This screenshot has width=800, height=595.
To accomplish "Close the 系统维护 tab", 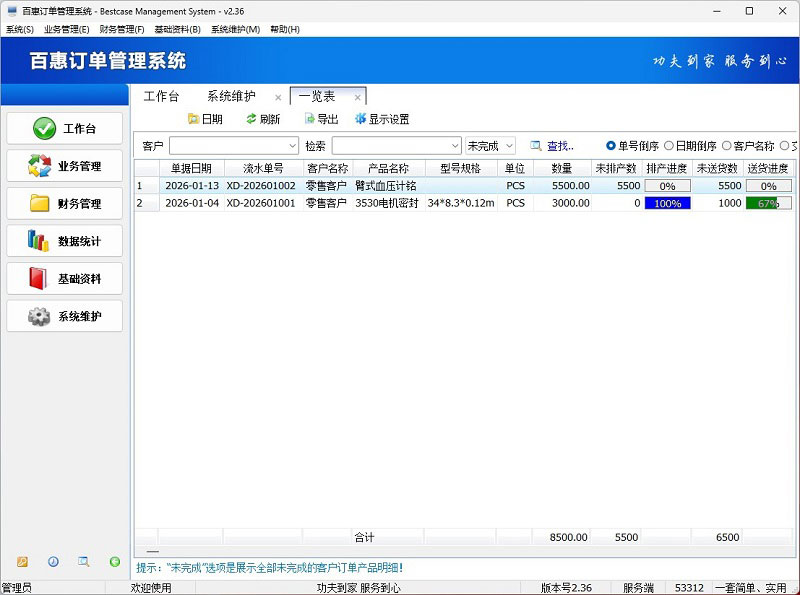I will click(278, 97).
